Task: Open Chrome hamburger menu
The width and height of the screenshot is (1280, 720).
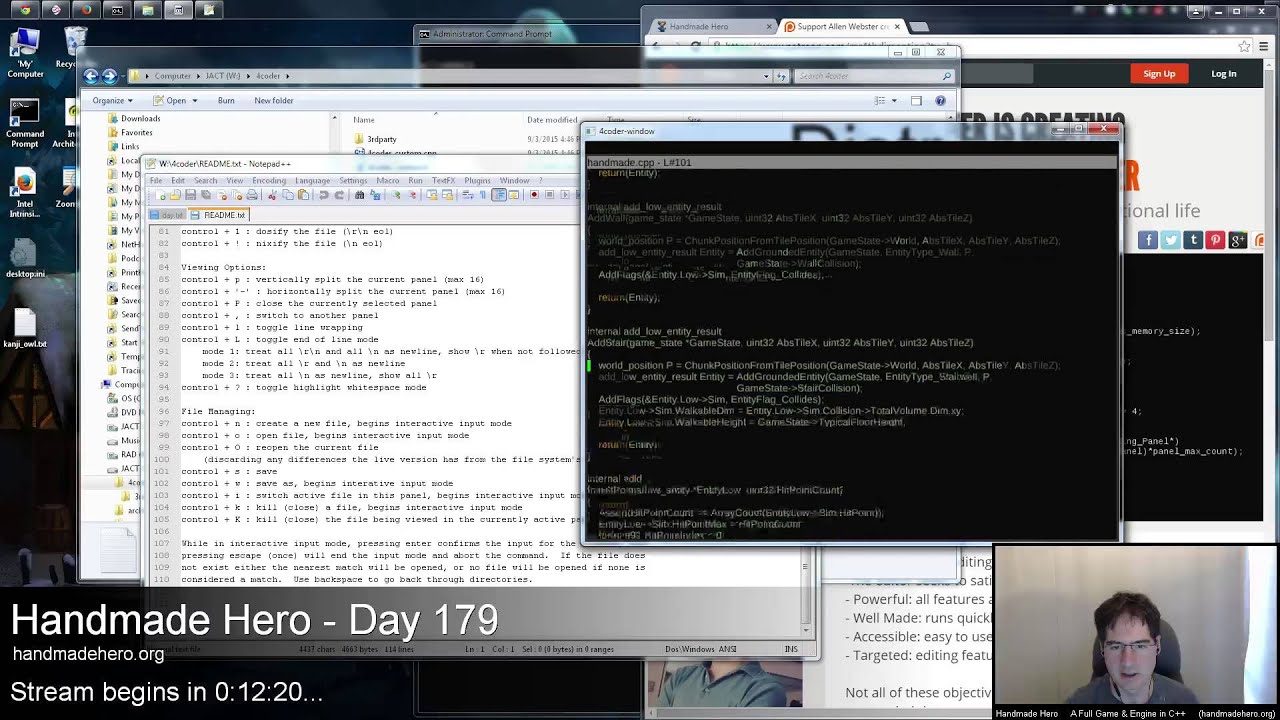Action: click(x=1265, y=46)
